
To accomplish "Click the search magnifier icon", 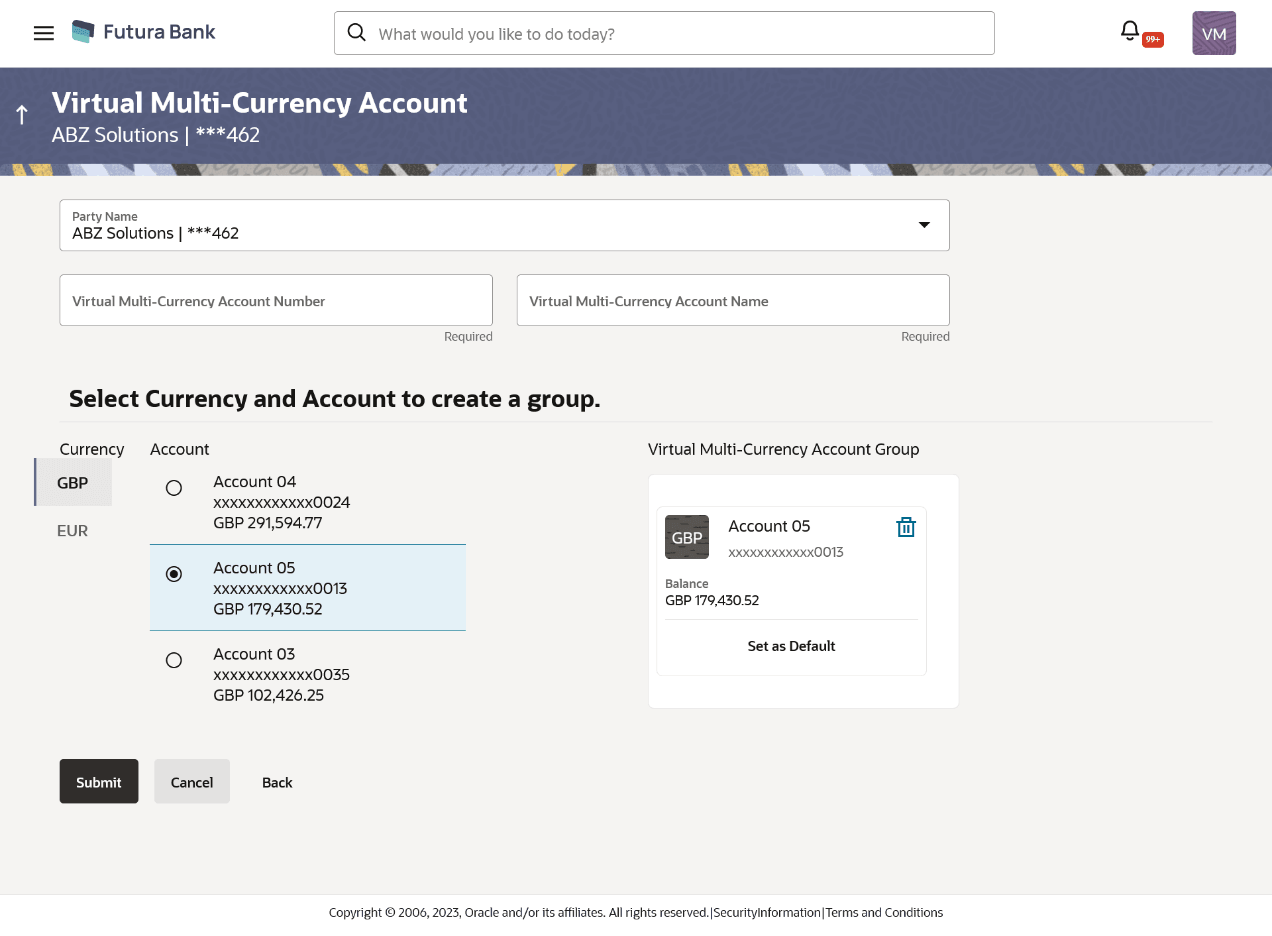I will pos(357,33).
